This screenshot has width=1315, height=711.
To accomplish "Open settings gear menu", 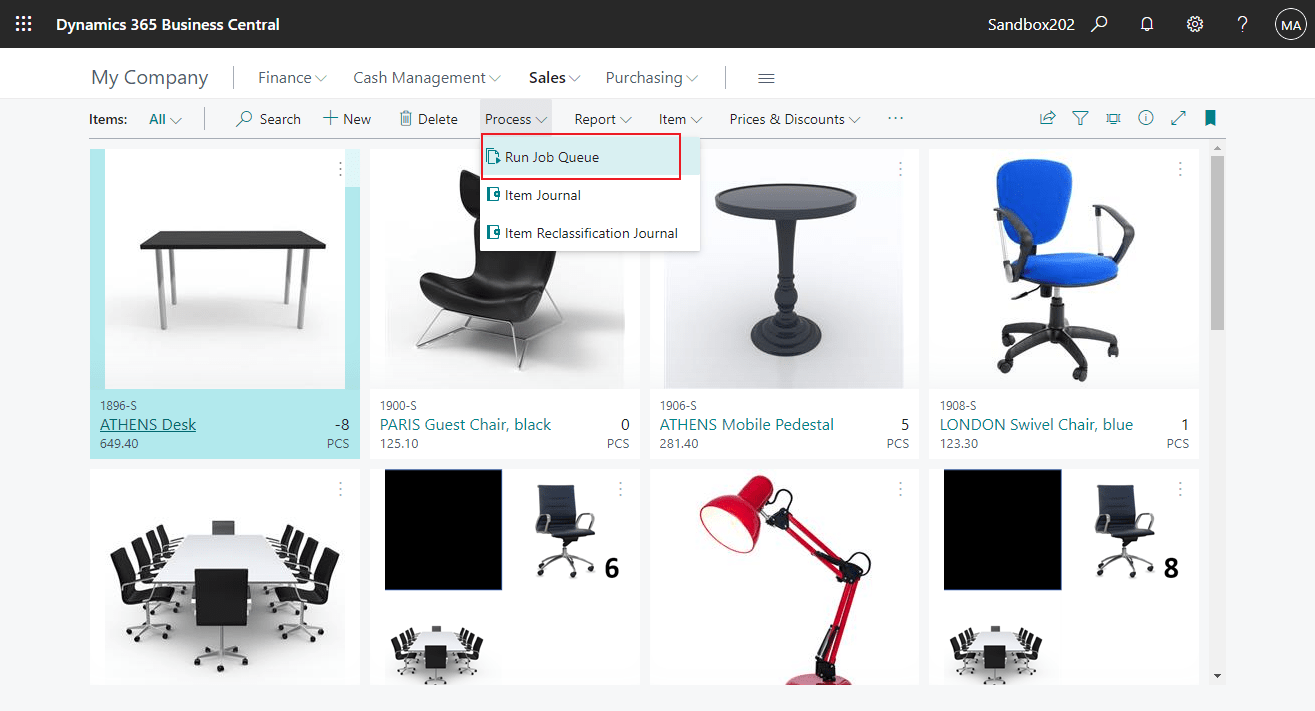I will pyautogui.click(x=1194, y=23).
